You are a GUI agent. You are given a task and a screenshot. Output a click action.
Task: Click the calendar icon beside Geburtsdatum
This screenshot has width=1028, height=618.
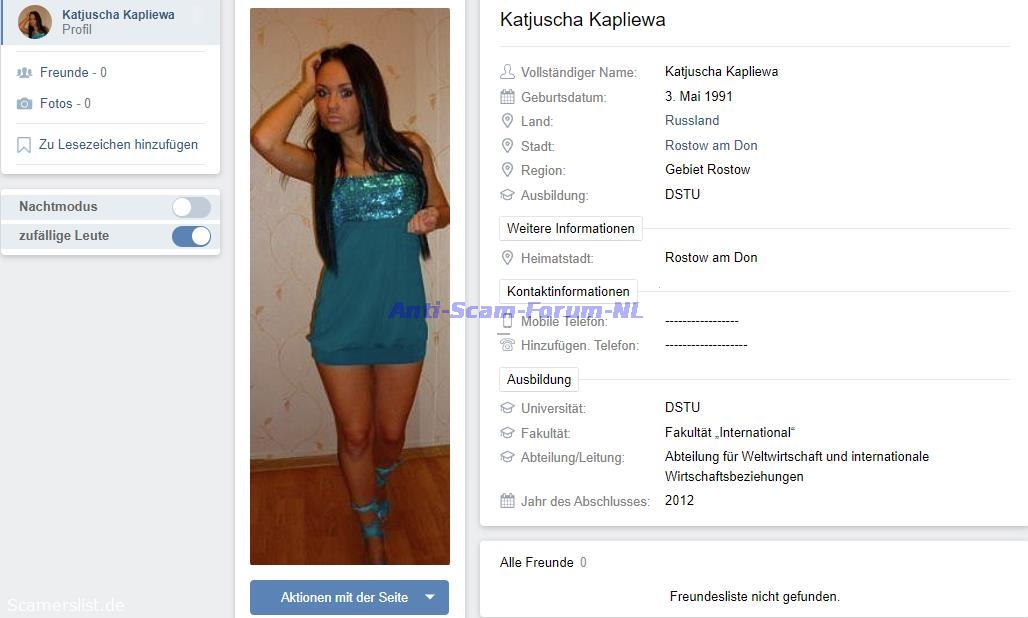(x=507, y=97)
